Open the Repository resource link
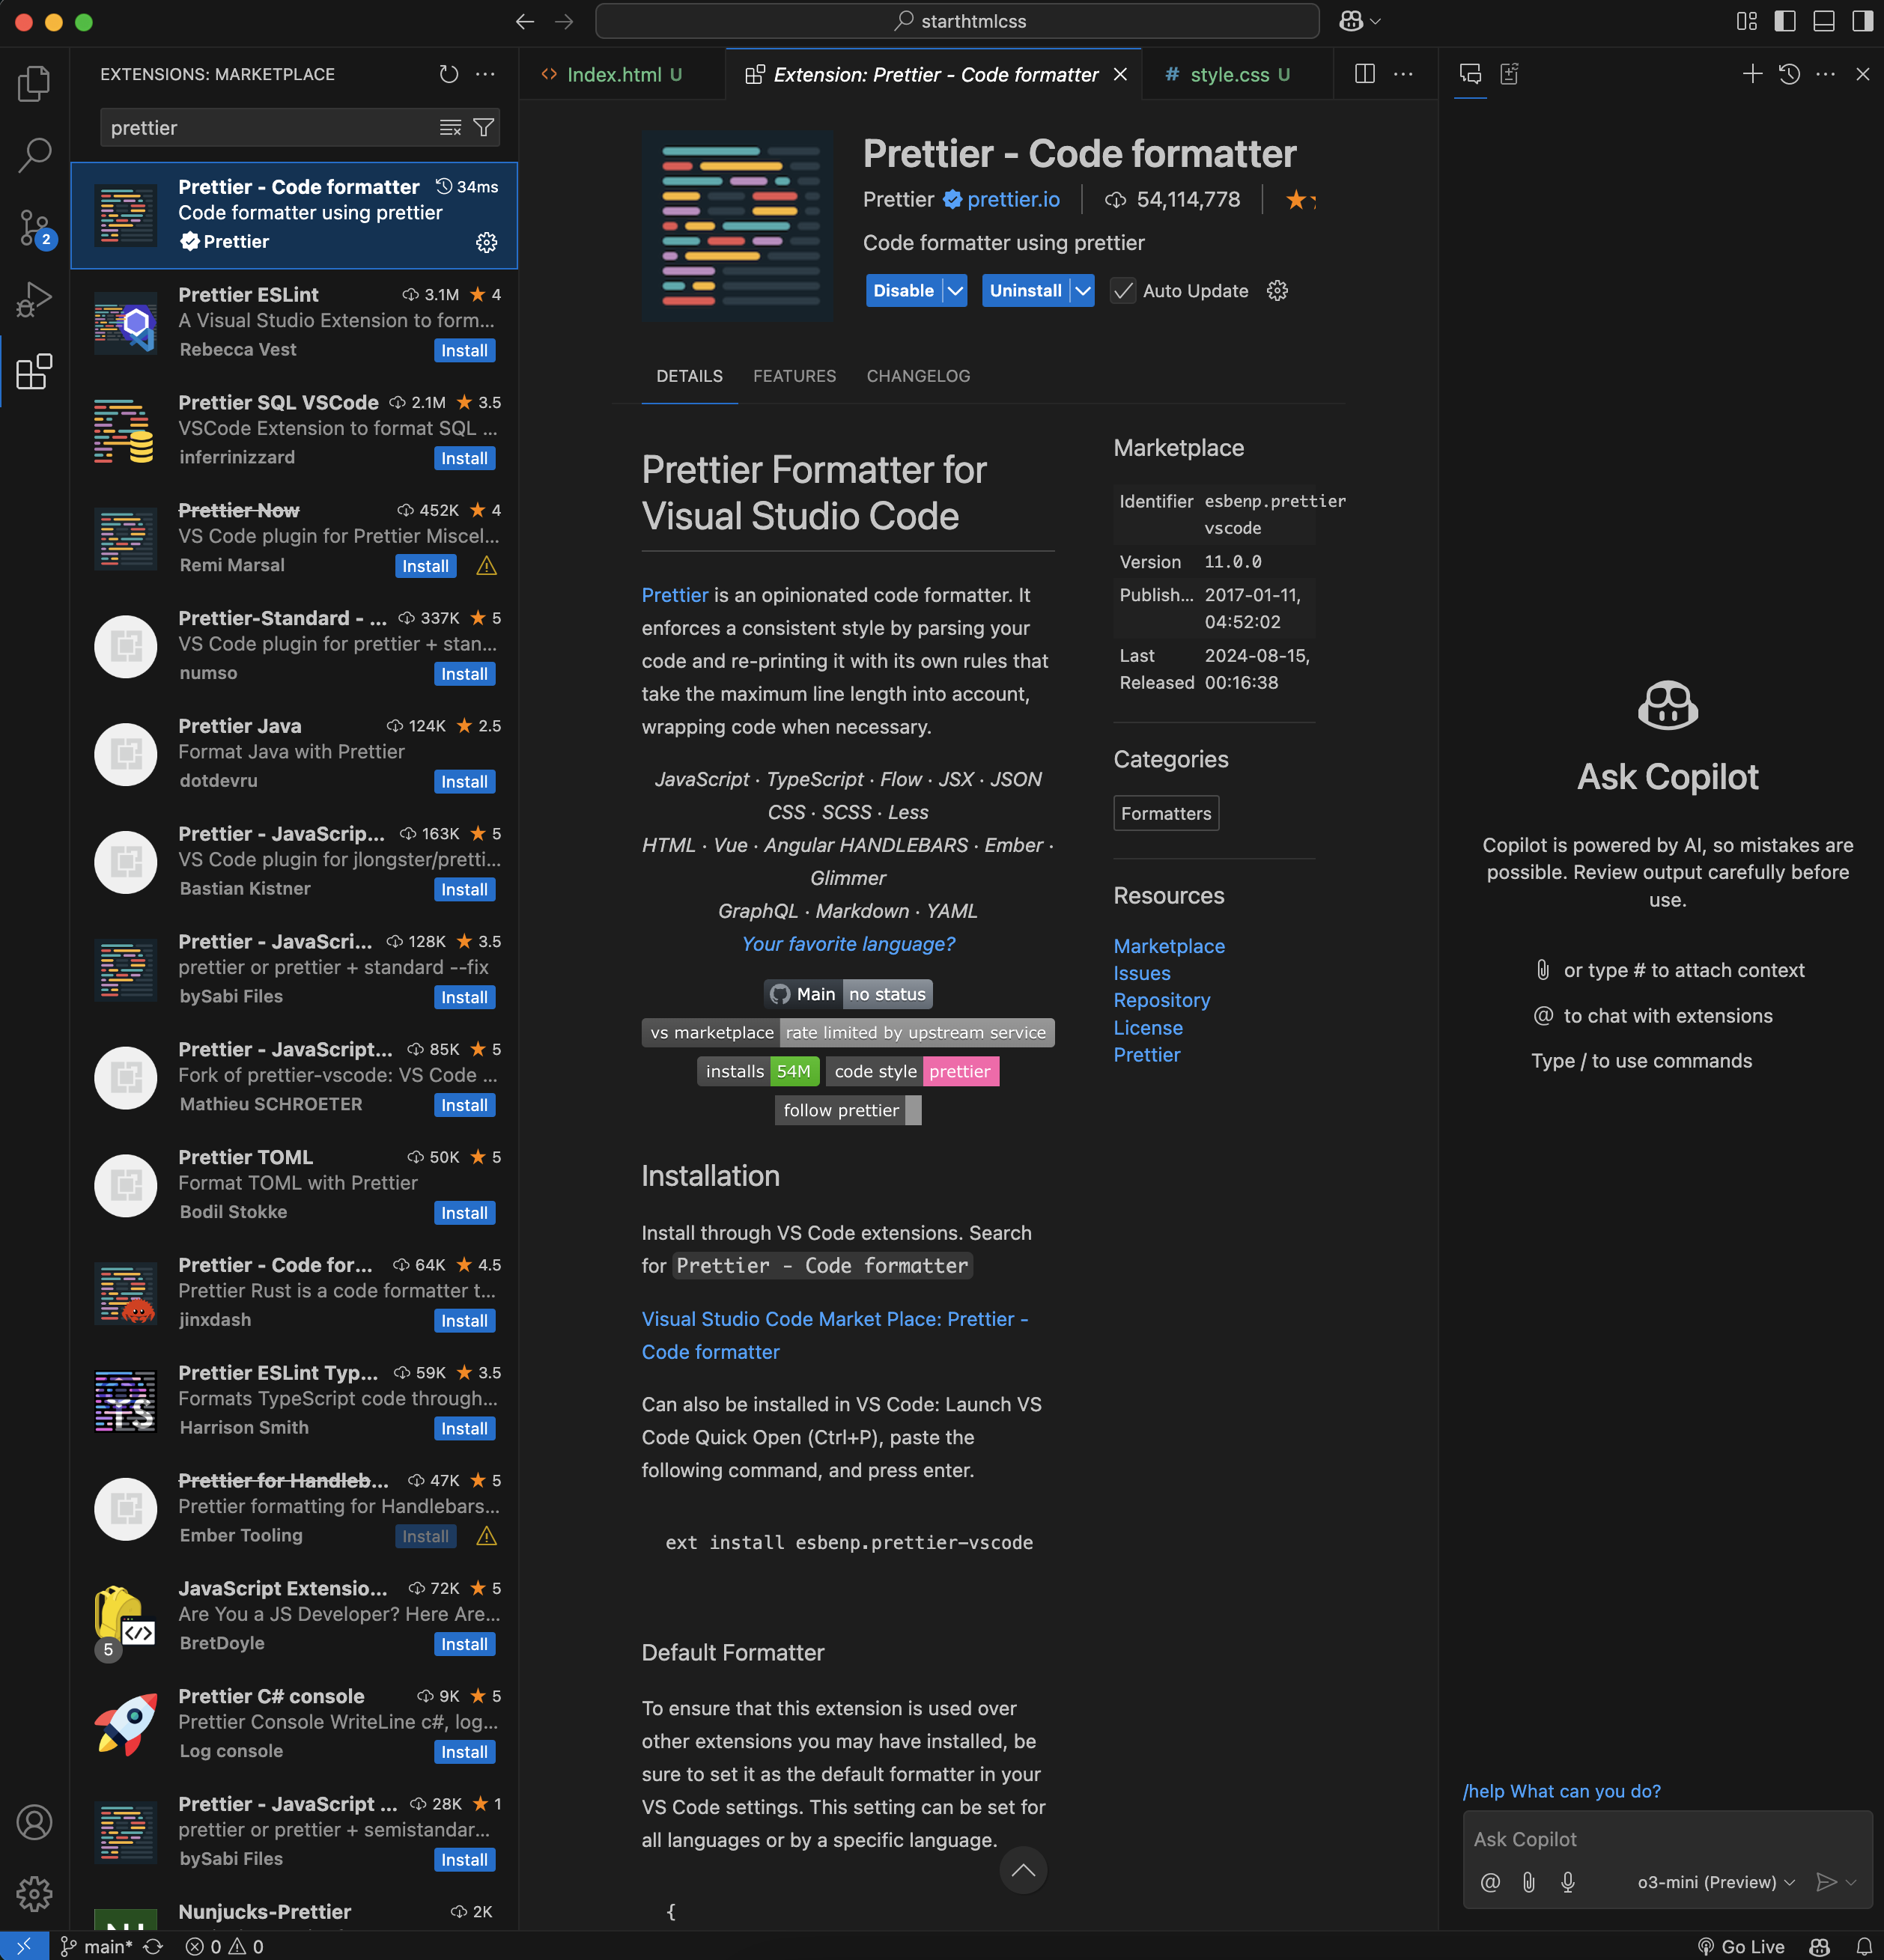Viewport: 1884px width, 1960px height. point(1161,1000)
